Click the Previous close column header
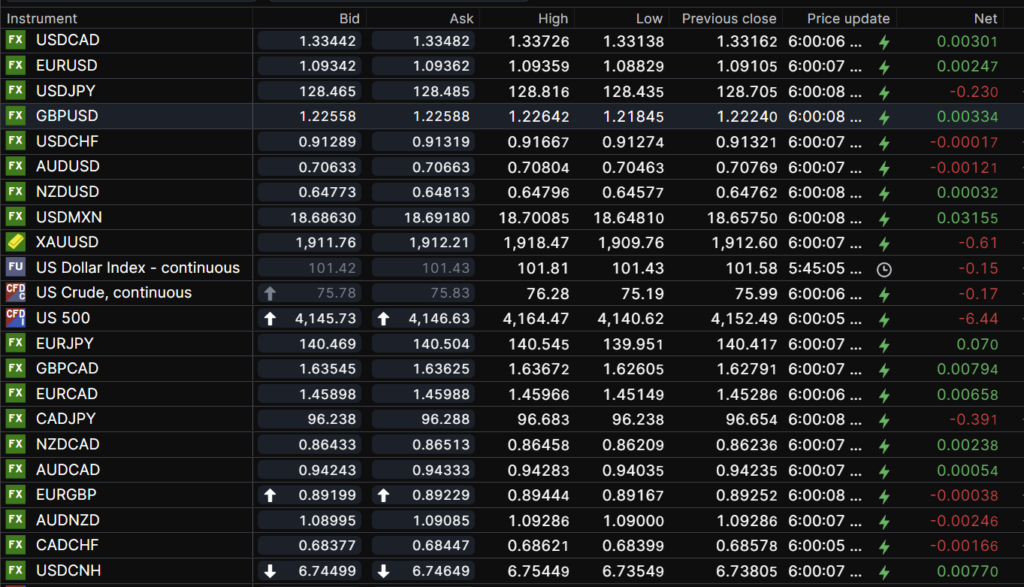The height and width of the screenshot is (587, 1024). (x=729, y=18)
